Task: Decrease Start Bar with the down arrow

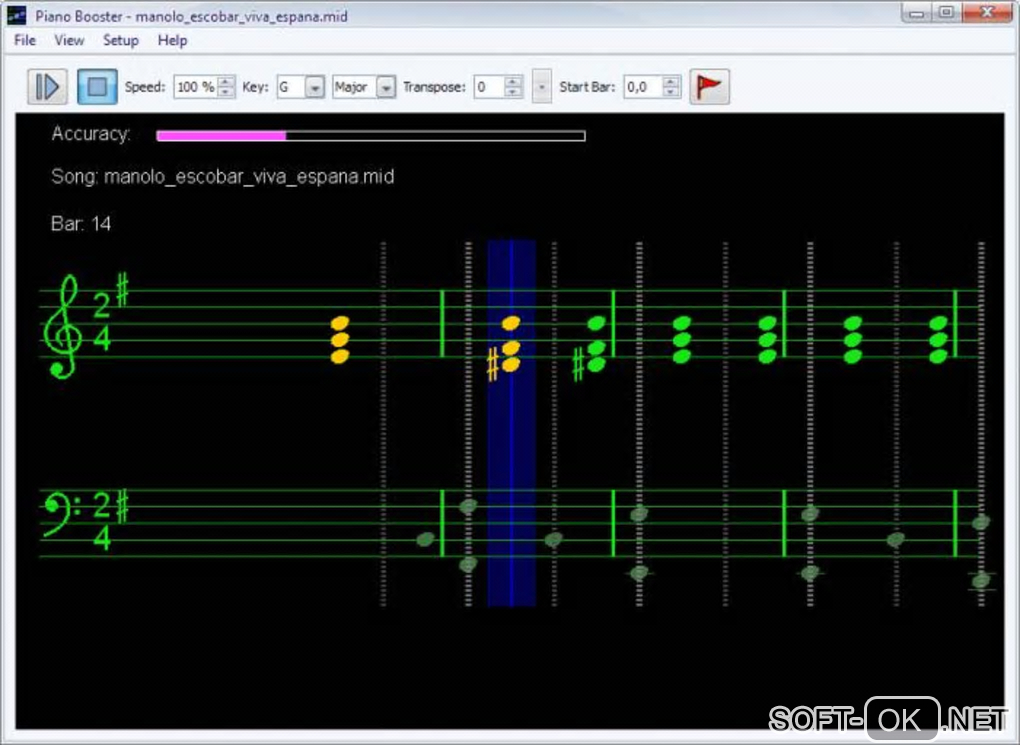Action: (x=671, y=92)
